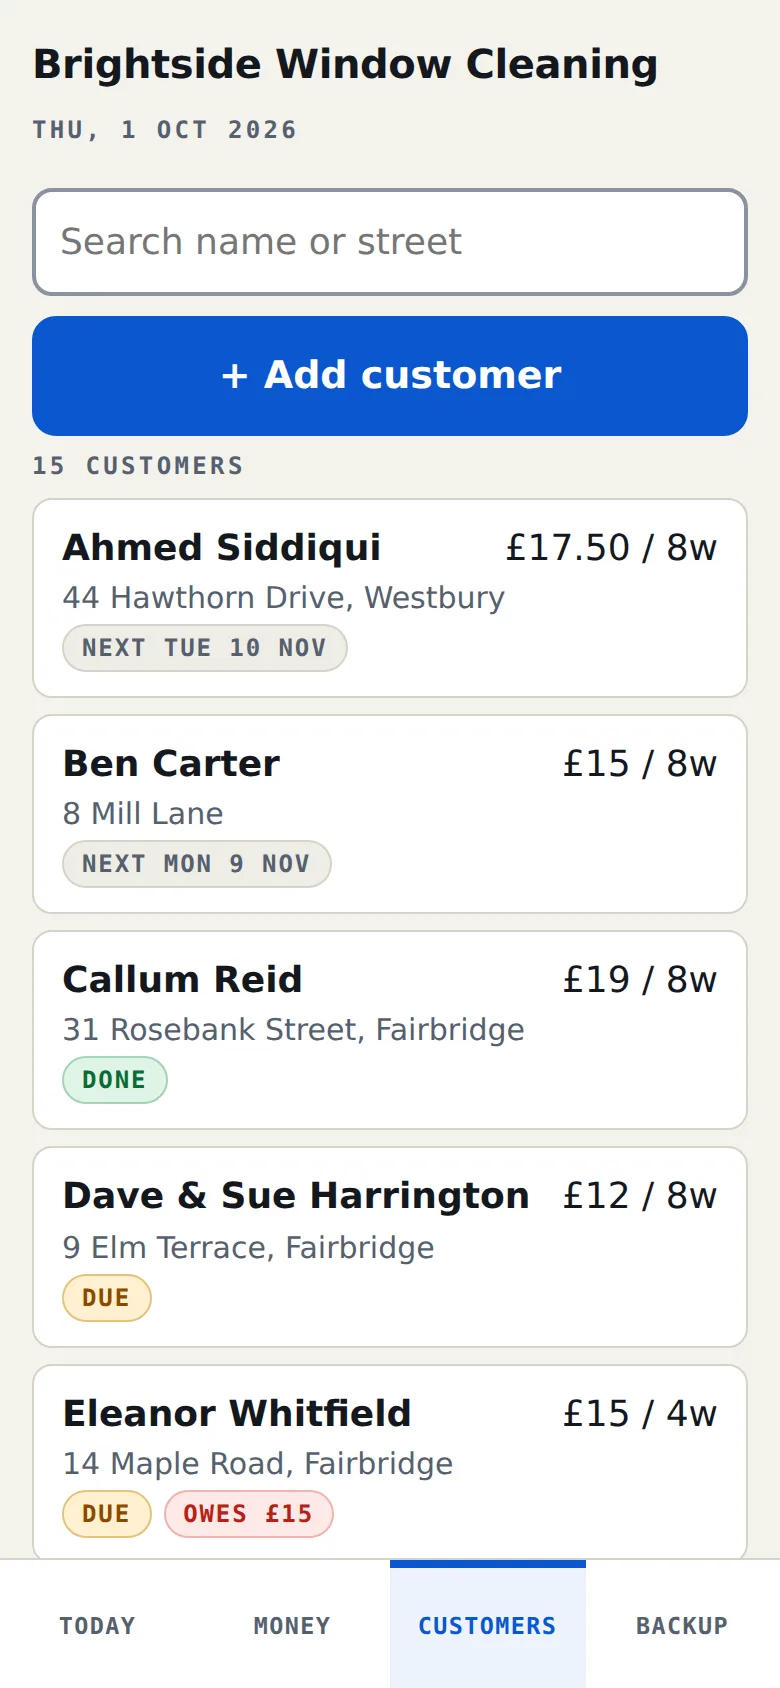Click the Search name or street field
The image size is (780, 1688).
pos(390,242)
